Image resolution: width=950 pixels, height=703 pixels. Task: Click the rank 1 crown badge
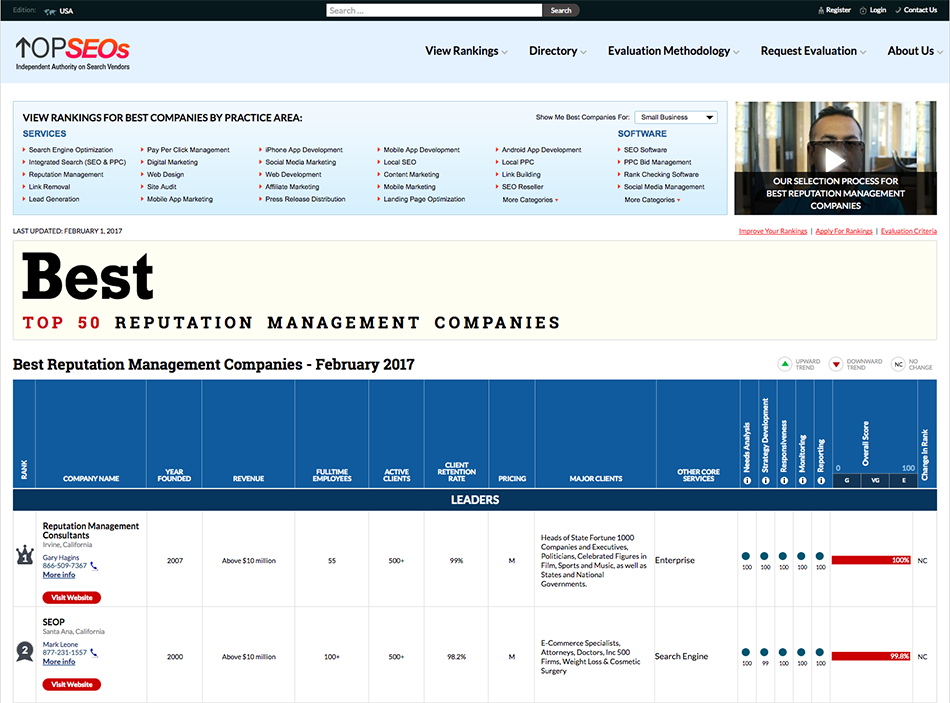click(x=26, y=557)
